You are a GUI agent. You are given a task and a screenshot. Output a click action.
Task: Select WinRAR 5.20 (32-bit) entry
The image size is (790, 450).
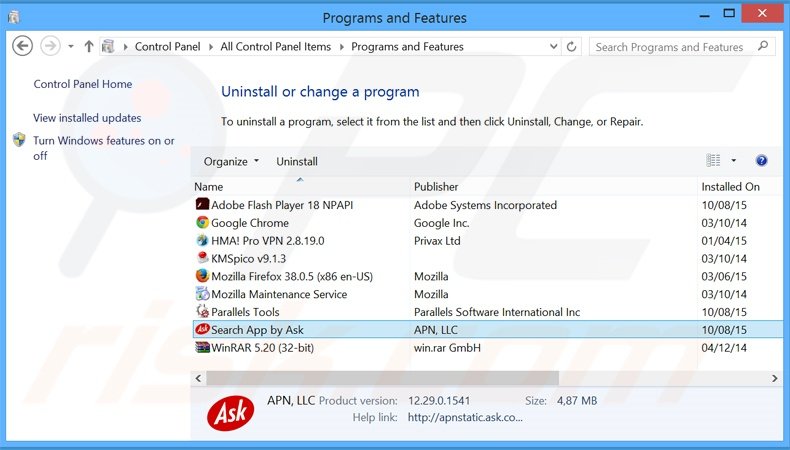(262, 348)
